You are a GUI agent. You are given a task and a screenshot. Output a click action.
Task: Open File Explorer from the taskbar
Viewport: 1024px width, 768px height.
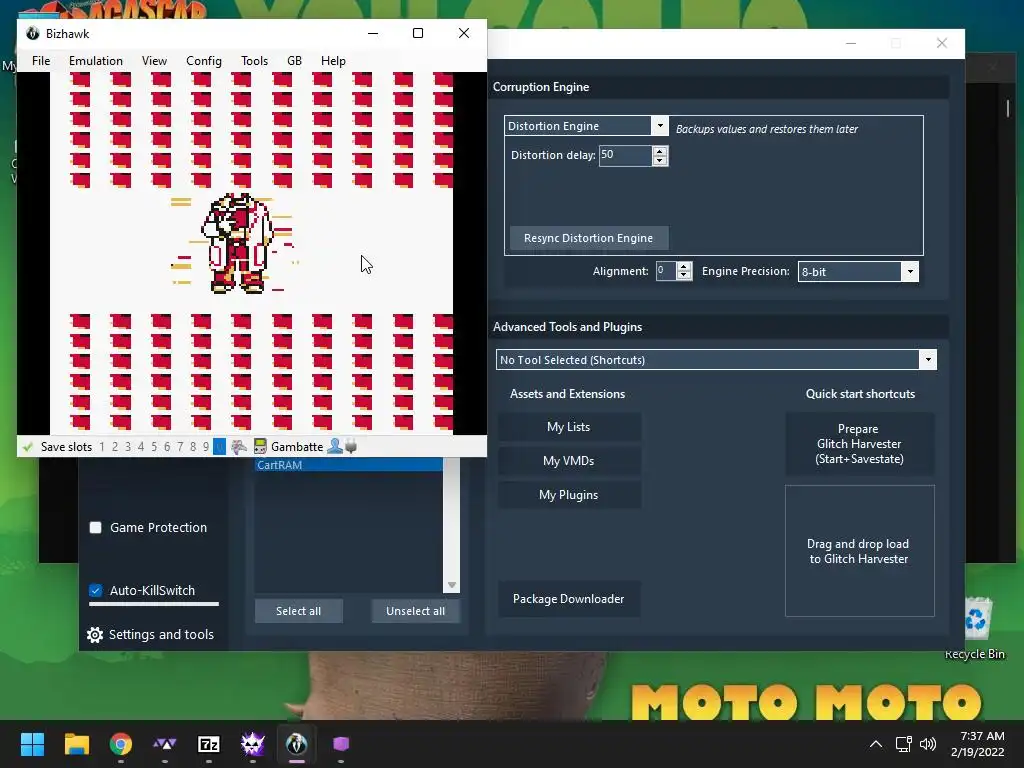pos(76,744)
